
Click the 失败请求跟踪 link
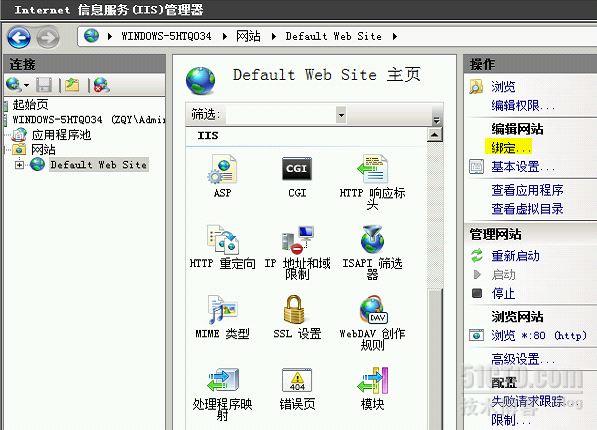(527, 401)
